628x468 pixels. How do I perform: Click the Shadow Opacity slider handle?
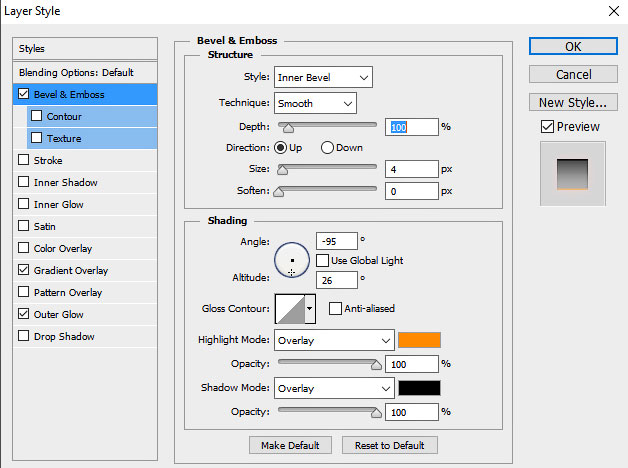click(x=376, y=412)
